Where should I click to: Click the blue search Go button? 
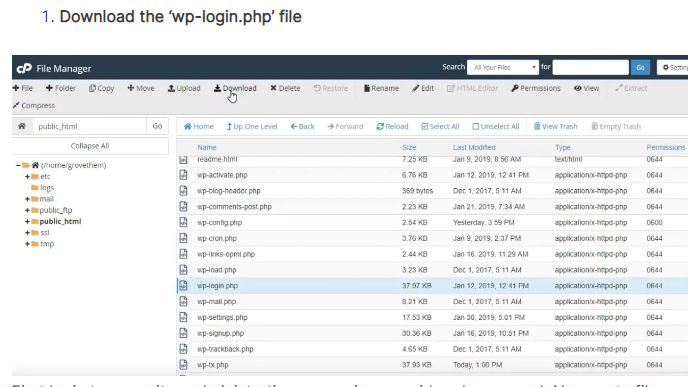click(x=640, y=67)
